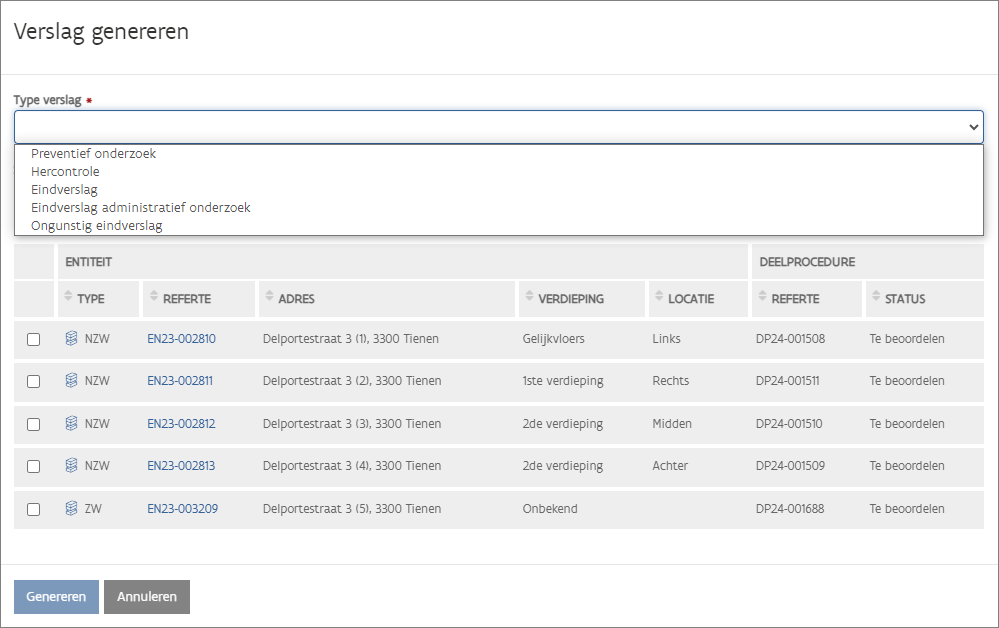Sort by Status column arrows
This screenshot has width=999, height=628.
click(875, 298)
